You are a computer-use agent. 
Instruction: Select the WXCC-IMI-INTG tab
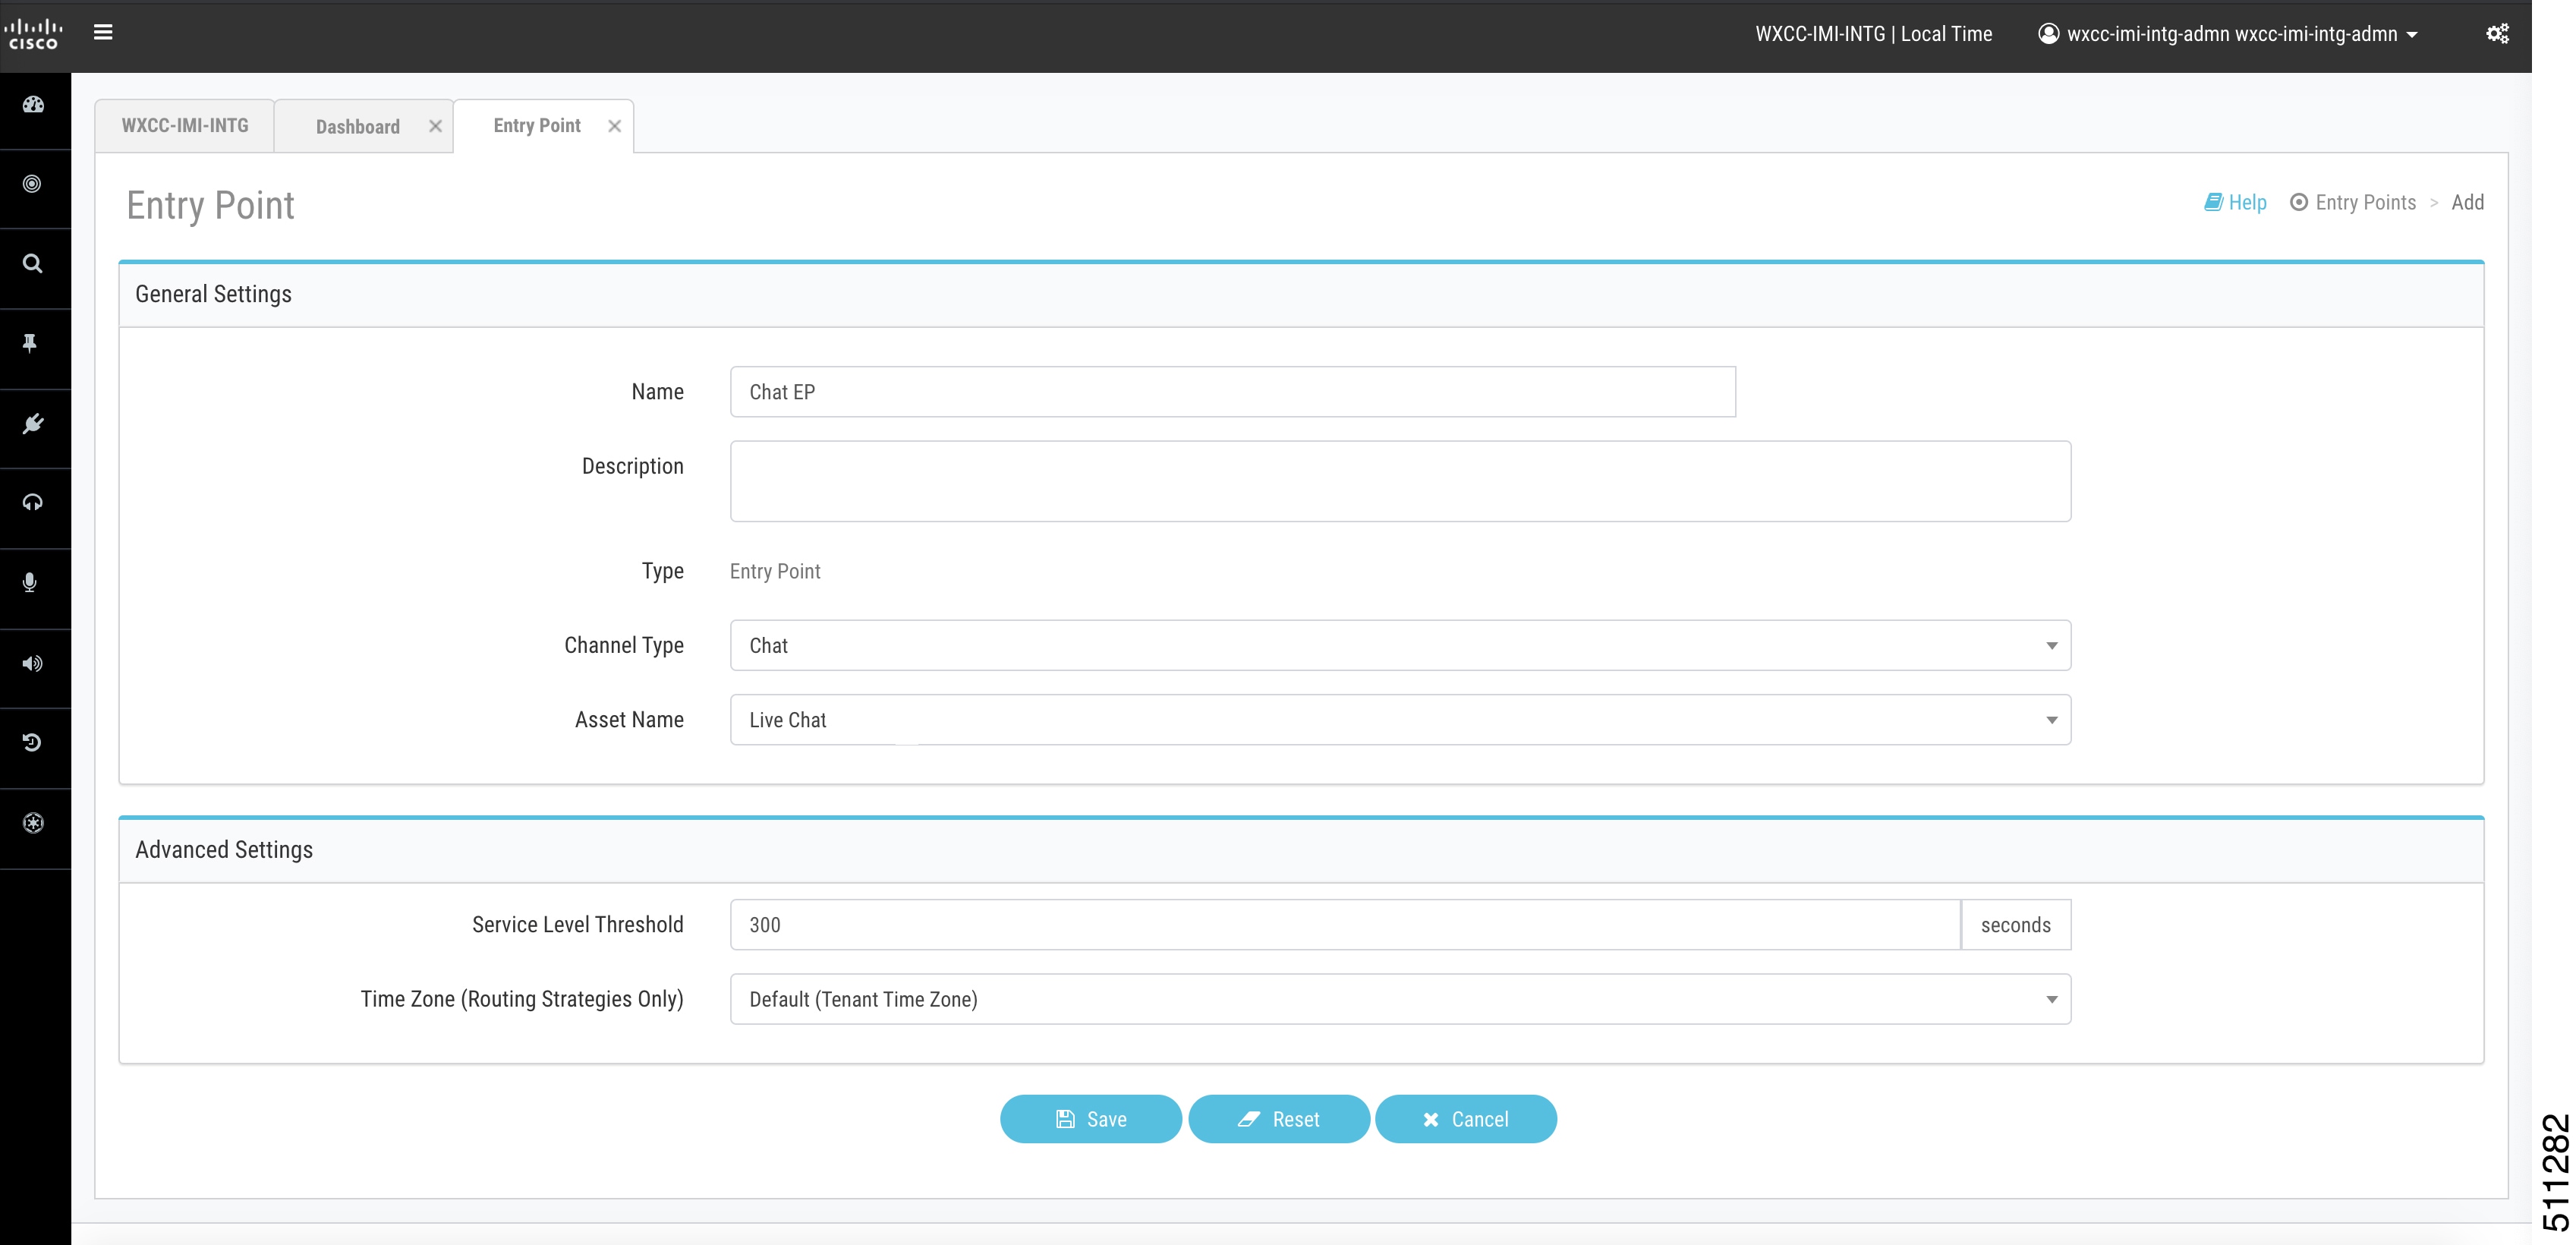pyautogui.click(x=184, y=125)
